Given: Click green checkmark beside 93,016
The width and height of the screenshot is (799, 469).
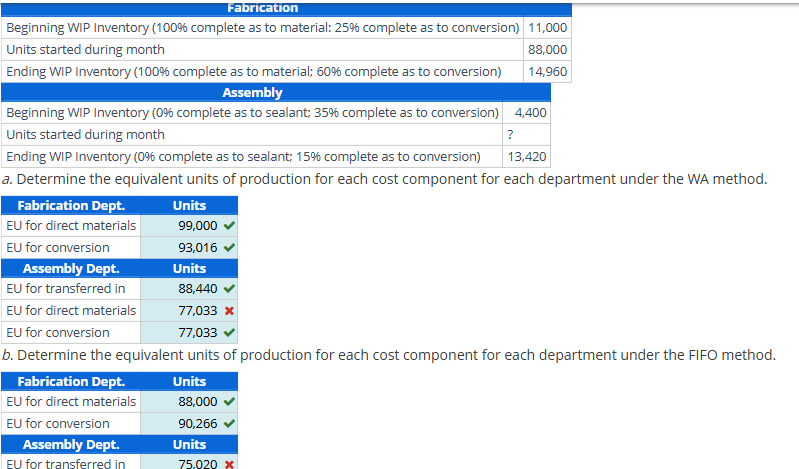Looking at the screenshot, I should (229, 247).
